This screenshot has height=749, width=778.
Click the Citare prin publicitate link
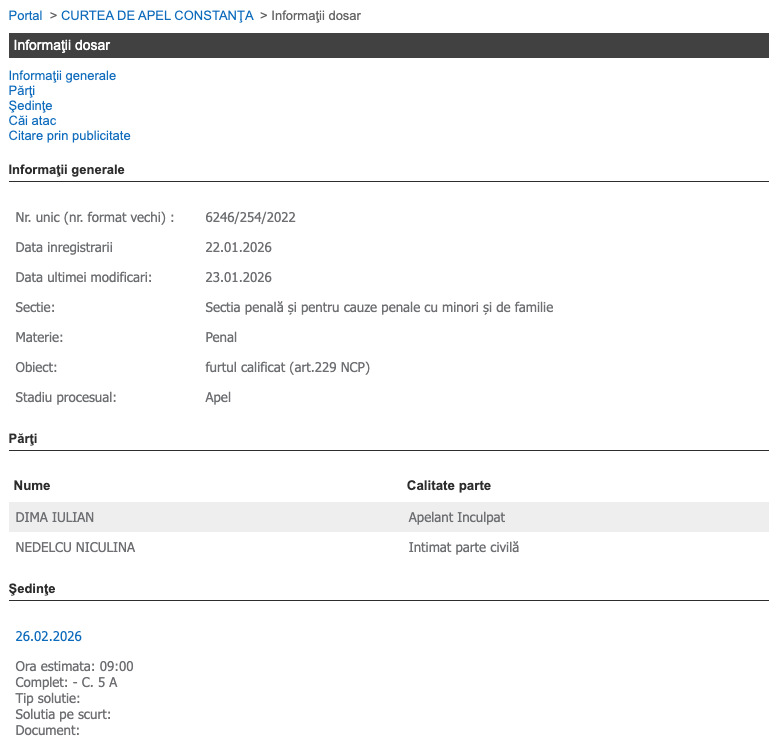coord(69,136)
